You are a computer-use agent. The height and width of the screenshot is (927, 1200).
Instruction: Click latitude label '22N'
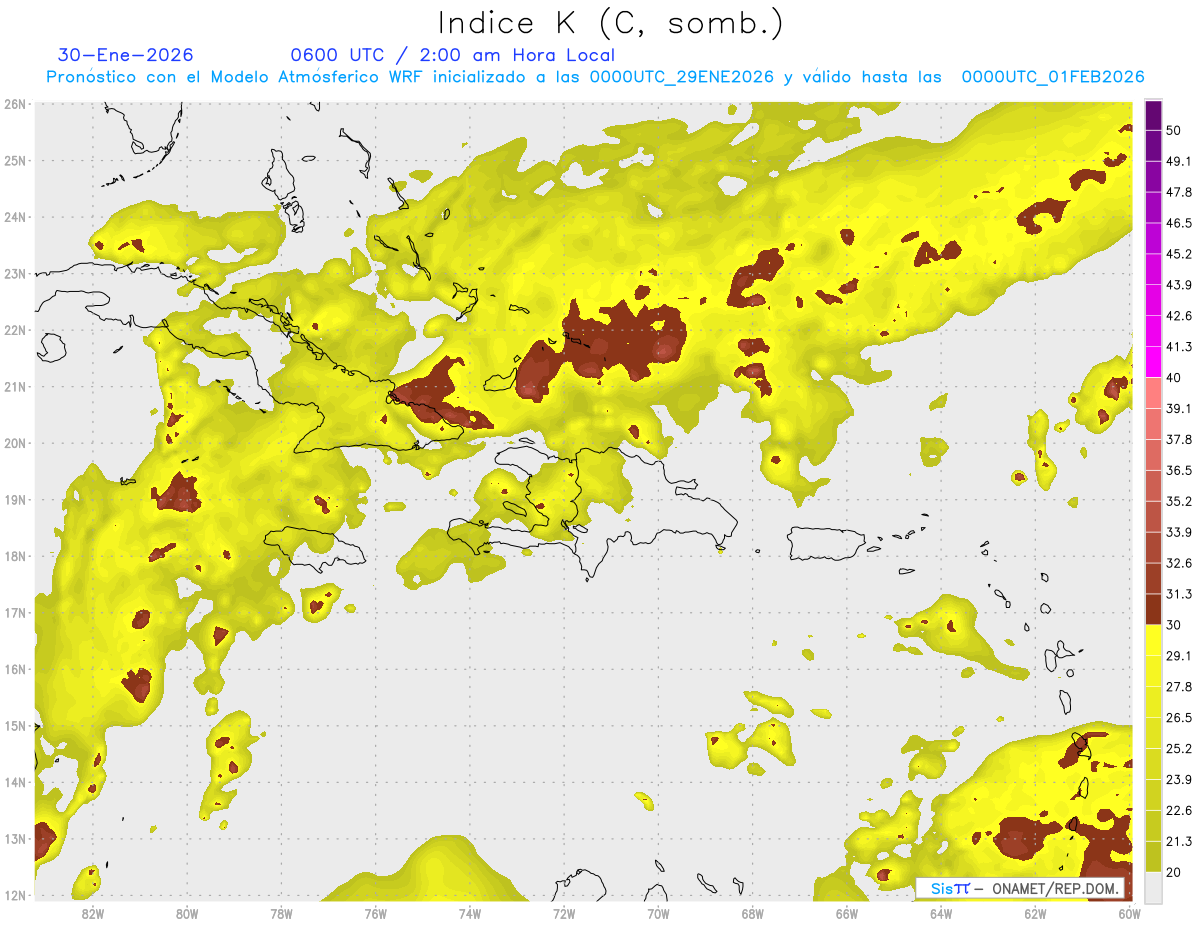pyautogui.click(x=15, y=330)
